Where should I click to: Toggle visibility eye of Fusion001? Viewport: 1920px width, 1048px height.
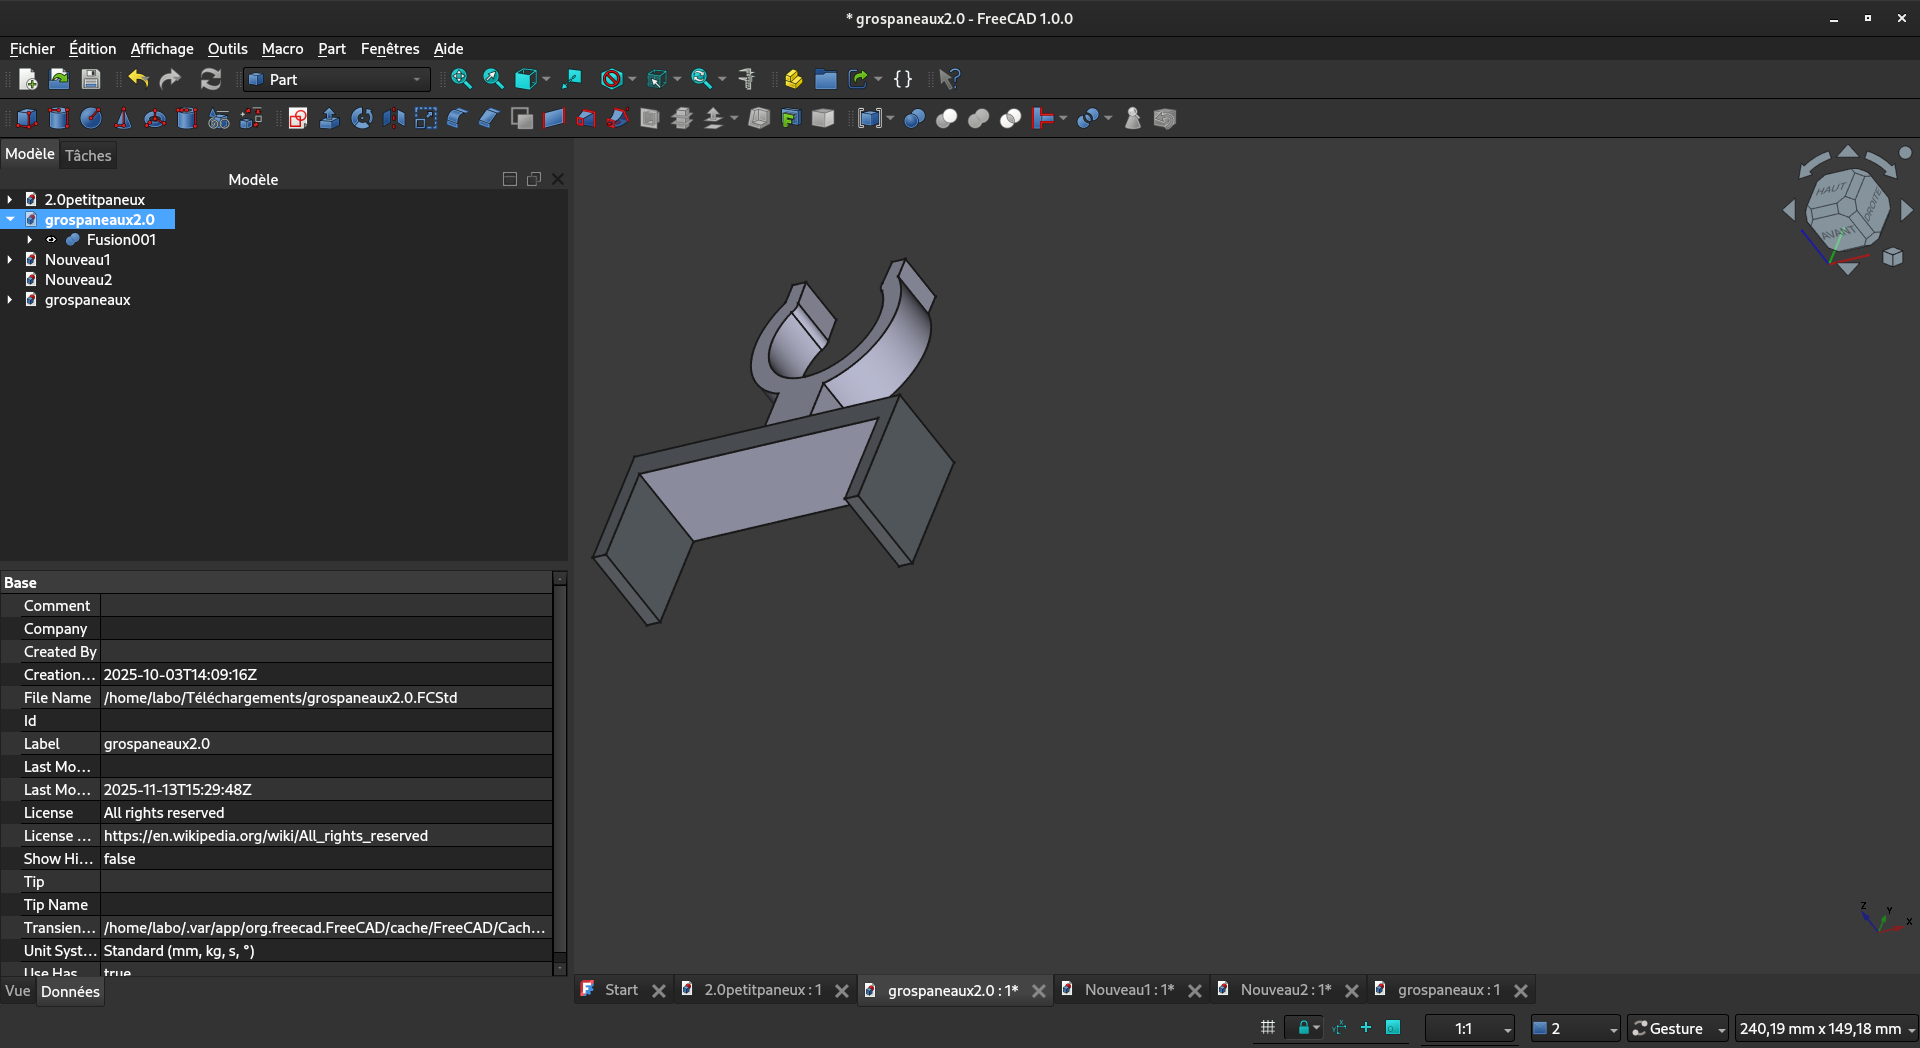[51, 240]
